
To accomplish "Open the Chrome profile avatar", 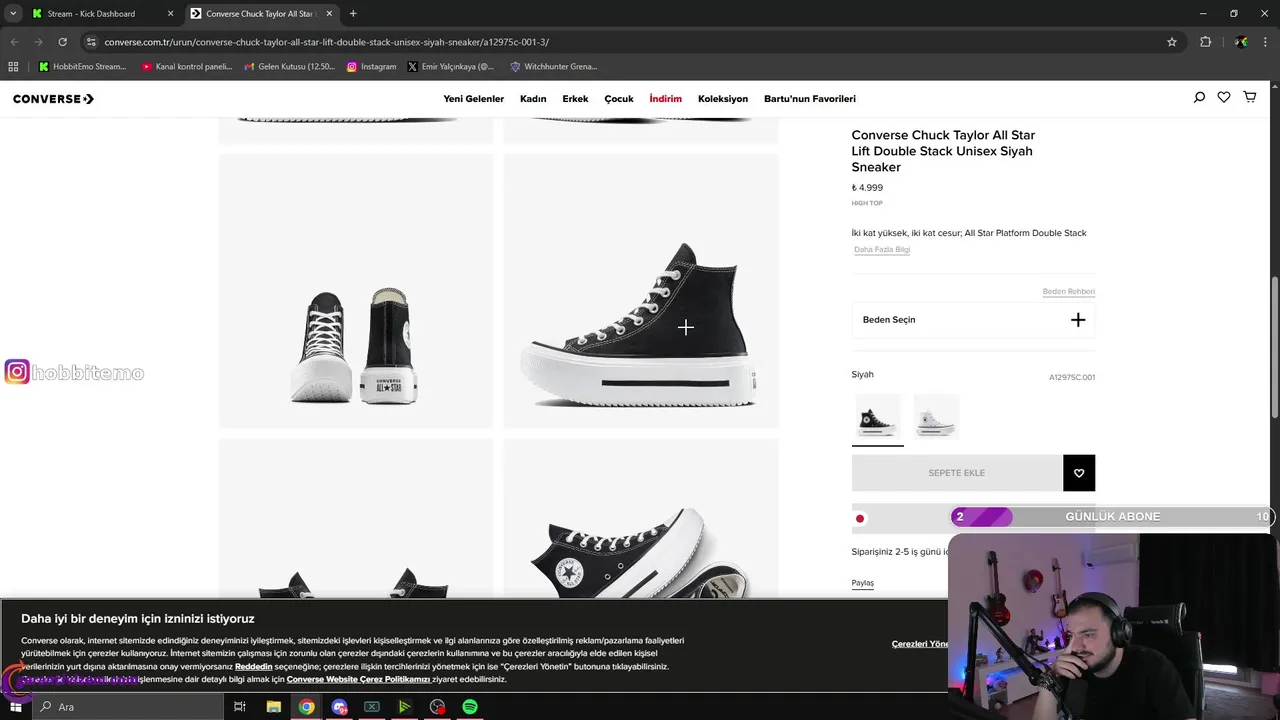I will pos(1241,42).
